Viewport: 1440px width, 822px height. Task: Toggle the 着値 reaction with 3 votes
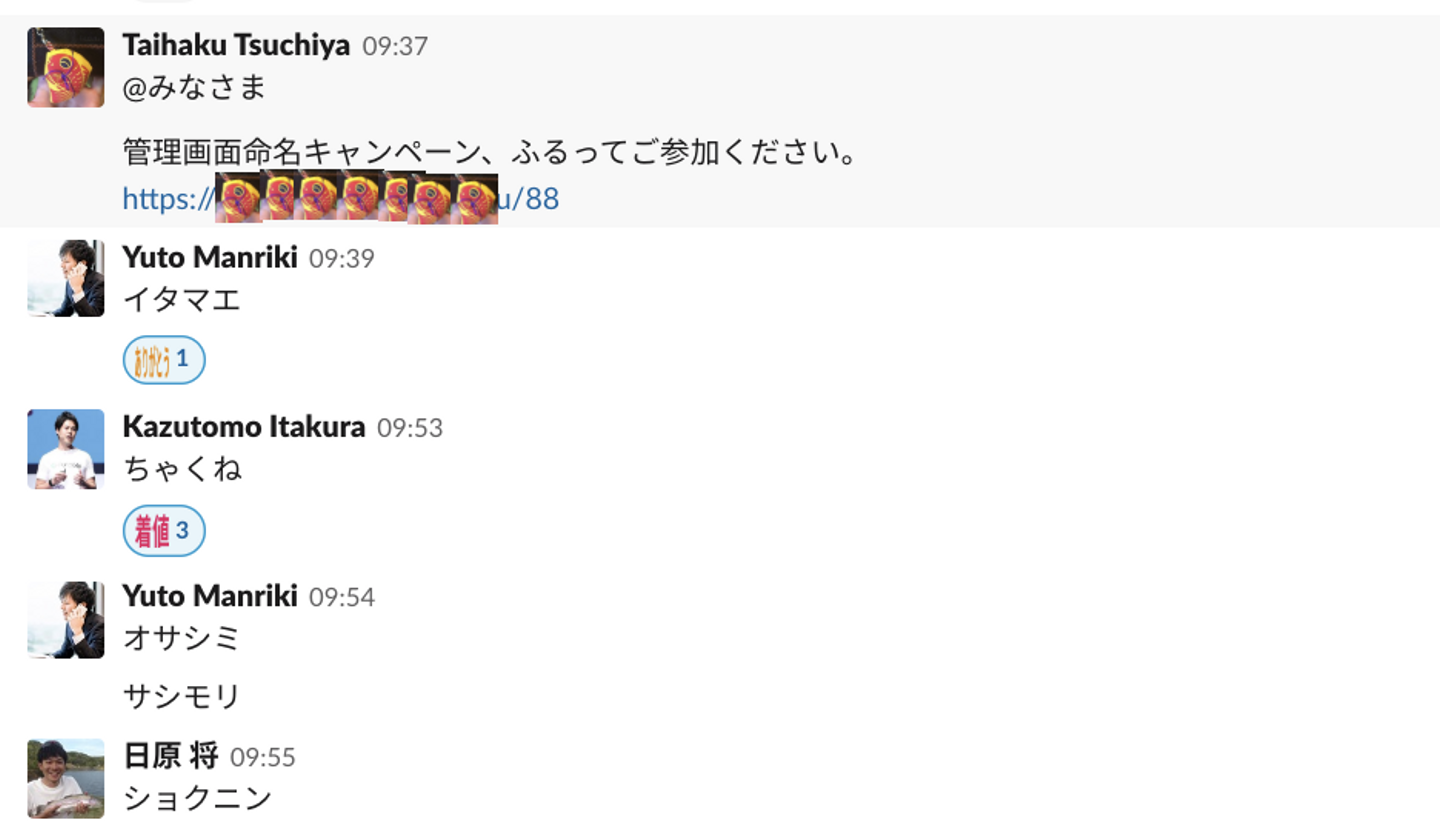click(x=164, y=530)
